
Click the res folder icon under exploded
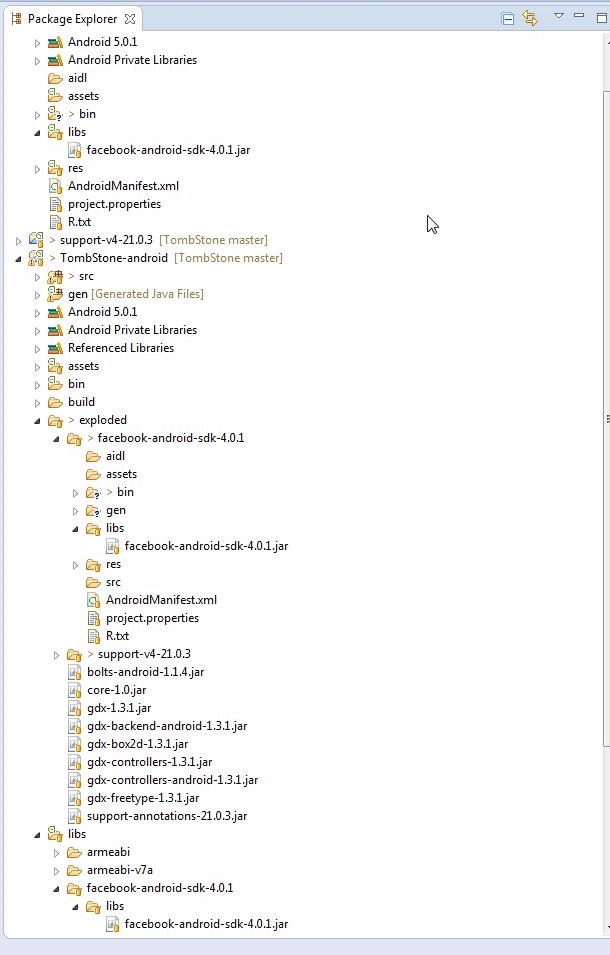tap(93, 564)
